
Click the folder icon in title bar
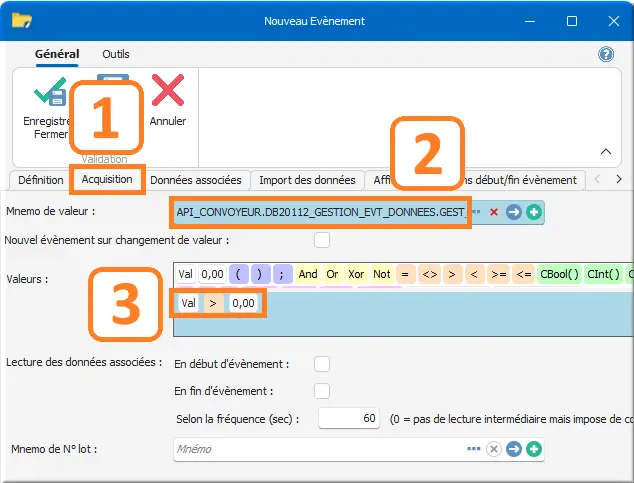(x=21, y=20)
